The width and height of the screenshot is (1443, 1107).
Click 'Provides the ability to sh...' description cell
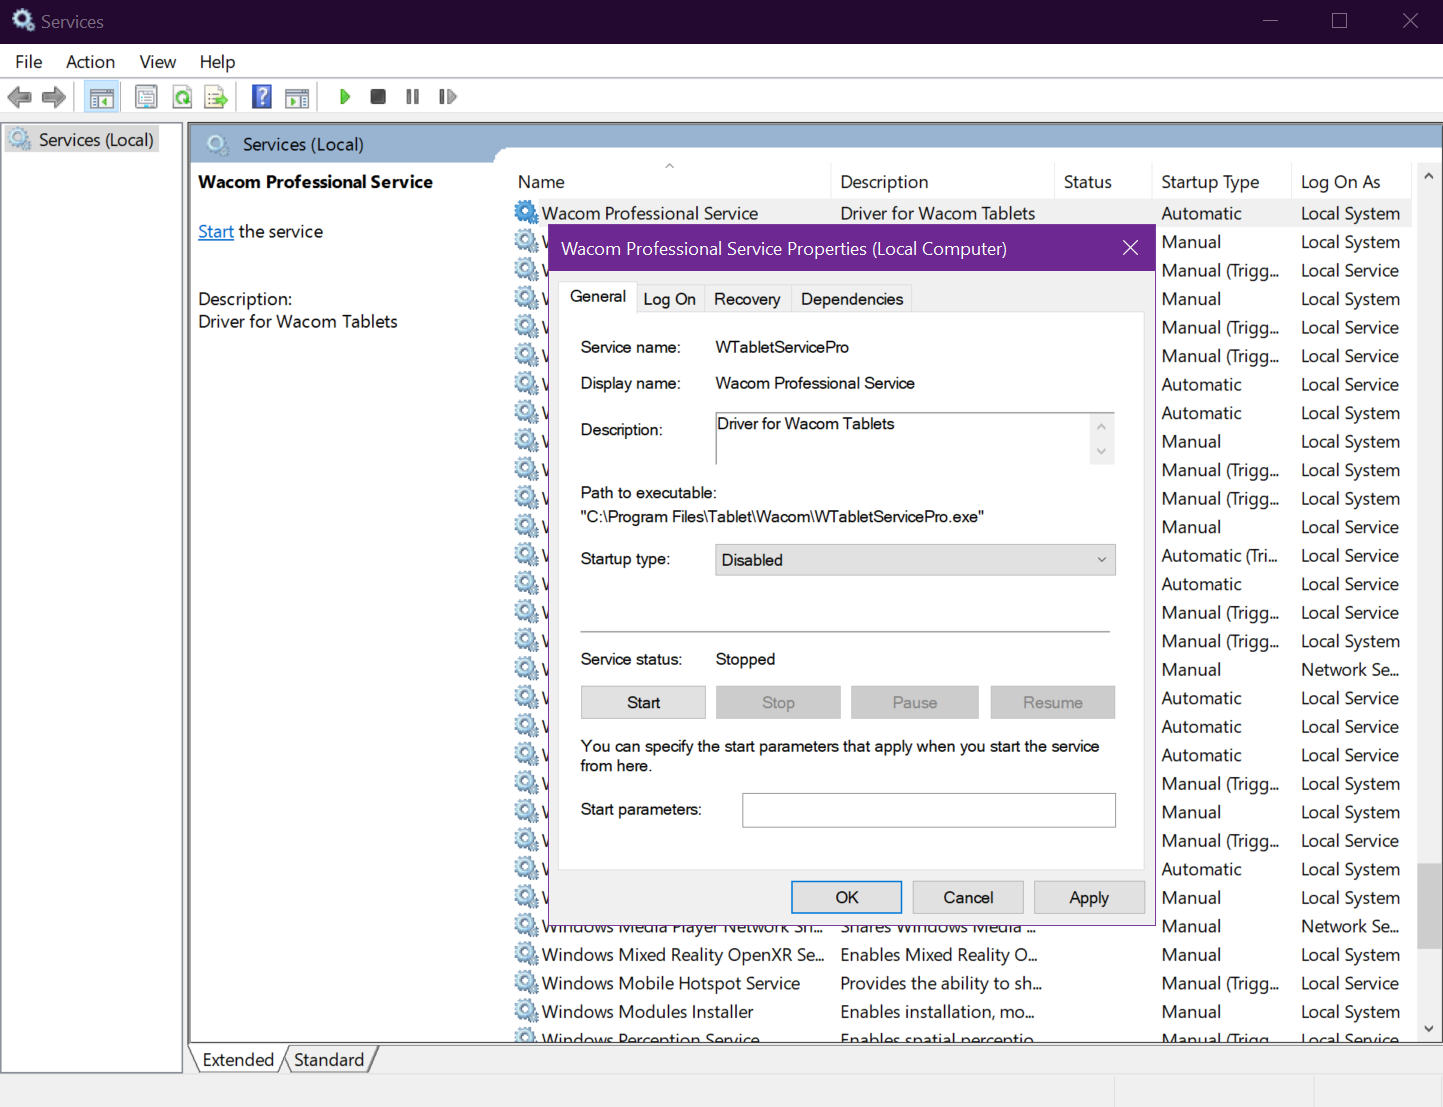click(941, 984)
